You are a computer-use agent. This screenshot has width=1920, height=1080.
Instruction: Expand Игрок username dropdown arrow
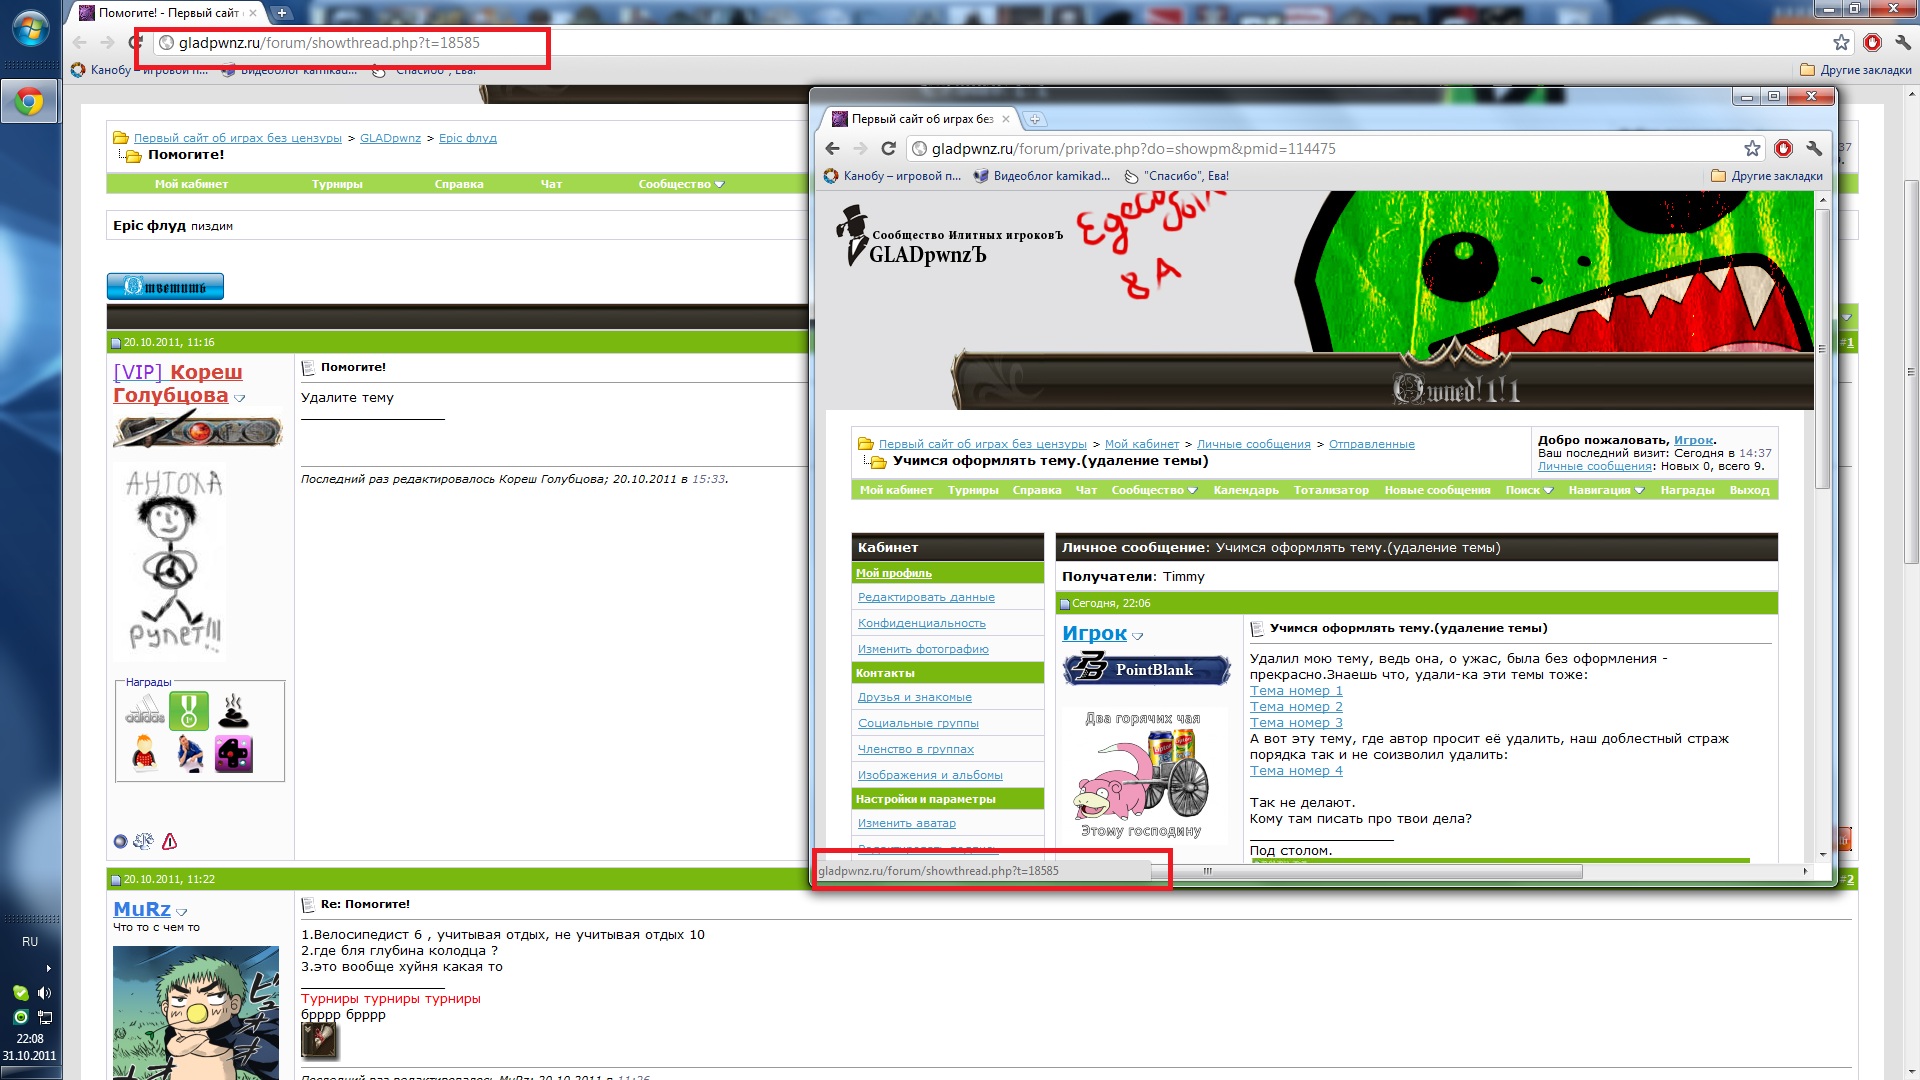[1138, 636]
